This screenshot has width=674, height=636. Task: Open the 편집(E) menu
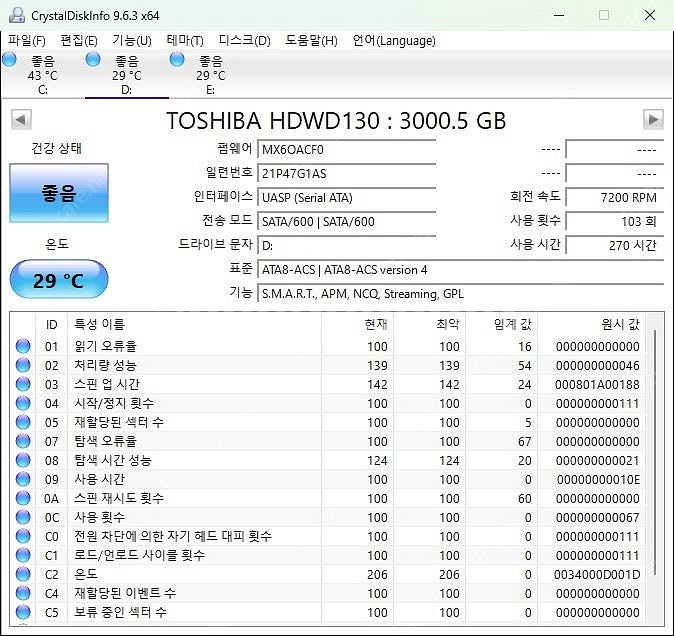point(79,41)
